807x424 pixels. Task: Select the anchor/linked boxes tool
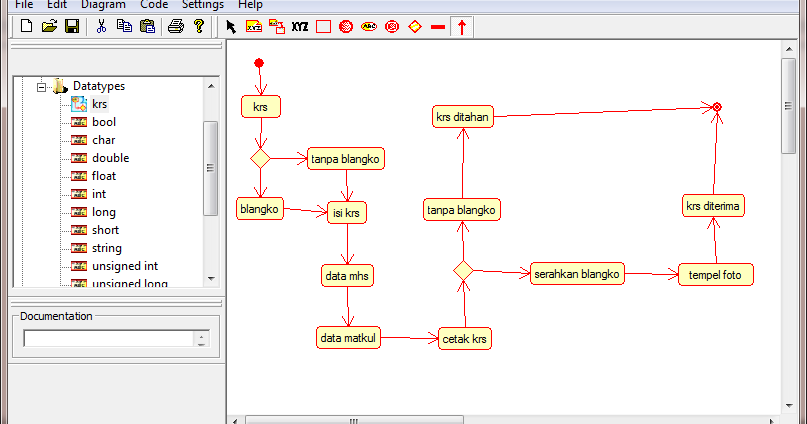click(277, 26)
